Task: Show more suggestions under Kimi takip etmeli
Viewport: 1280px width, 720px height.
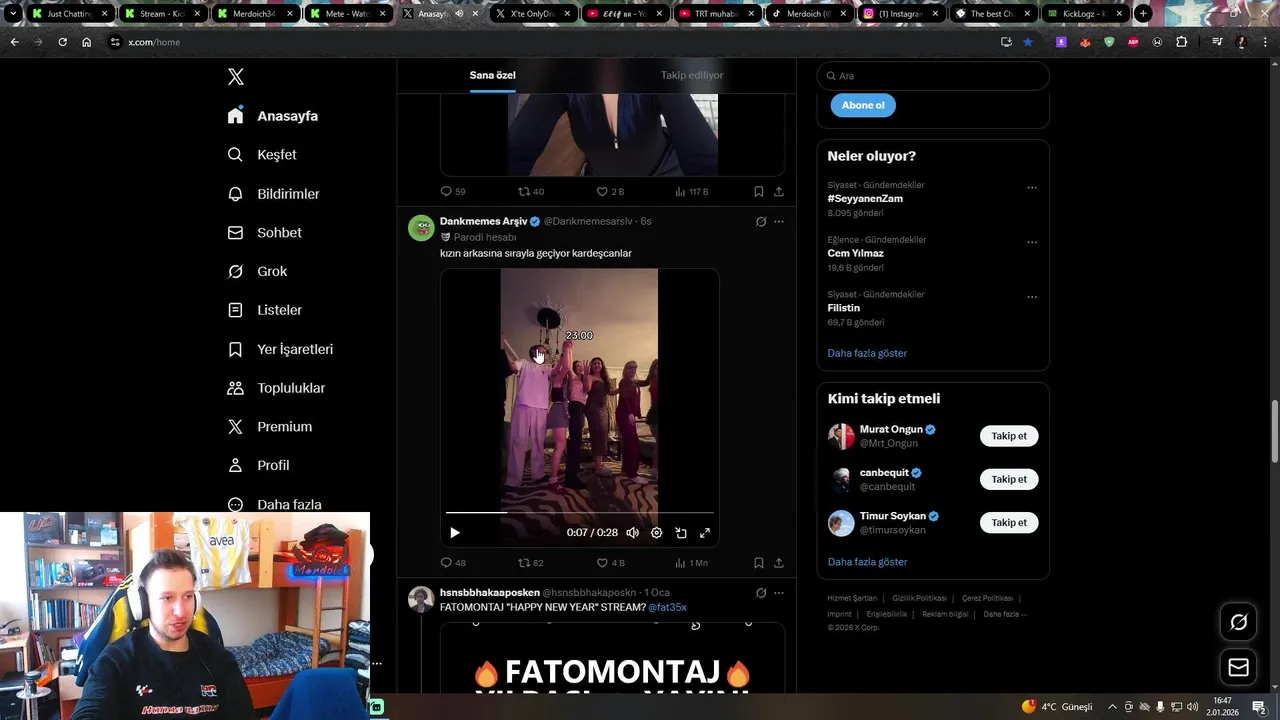Action: (x=867, y=562)
